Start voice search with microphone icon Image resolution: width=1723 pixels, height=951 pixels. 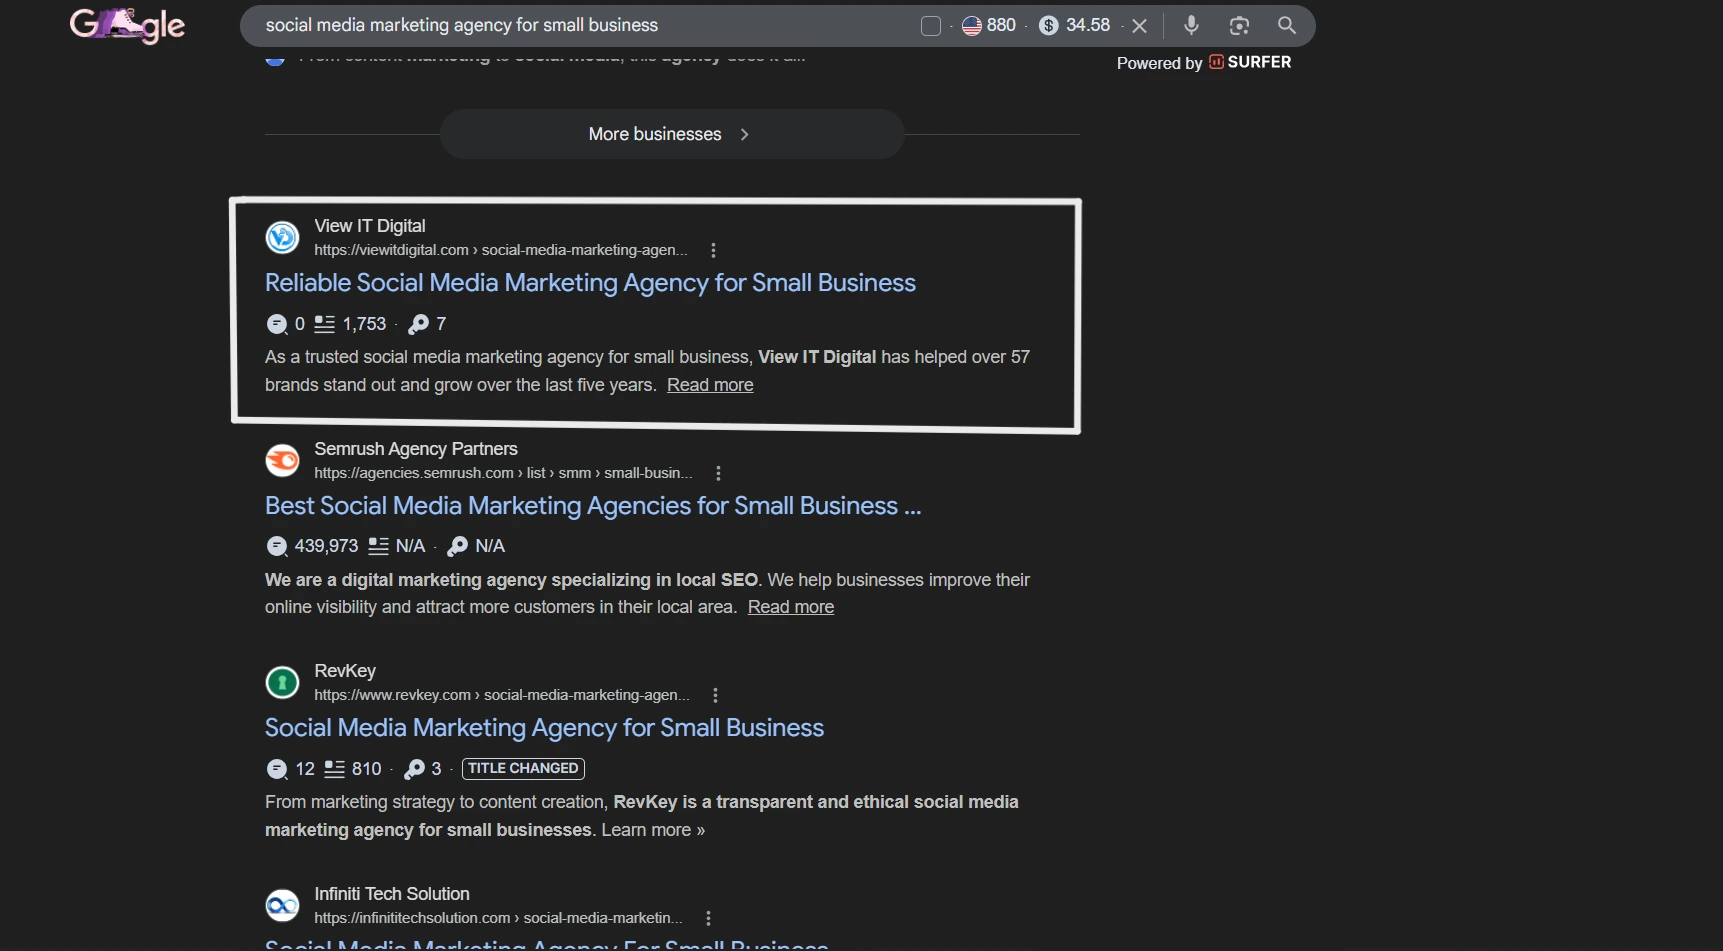click(x=1191, y=25)
